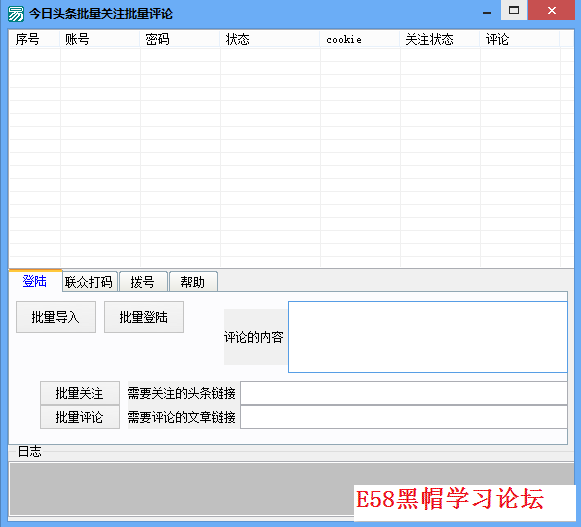The width and height of the screenshot is (581, 527).
Task: Click the 批量关注 button
Action: tap(80, 393)
